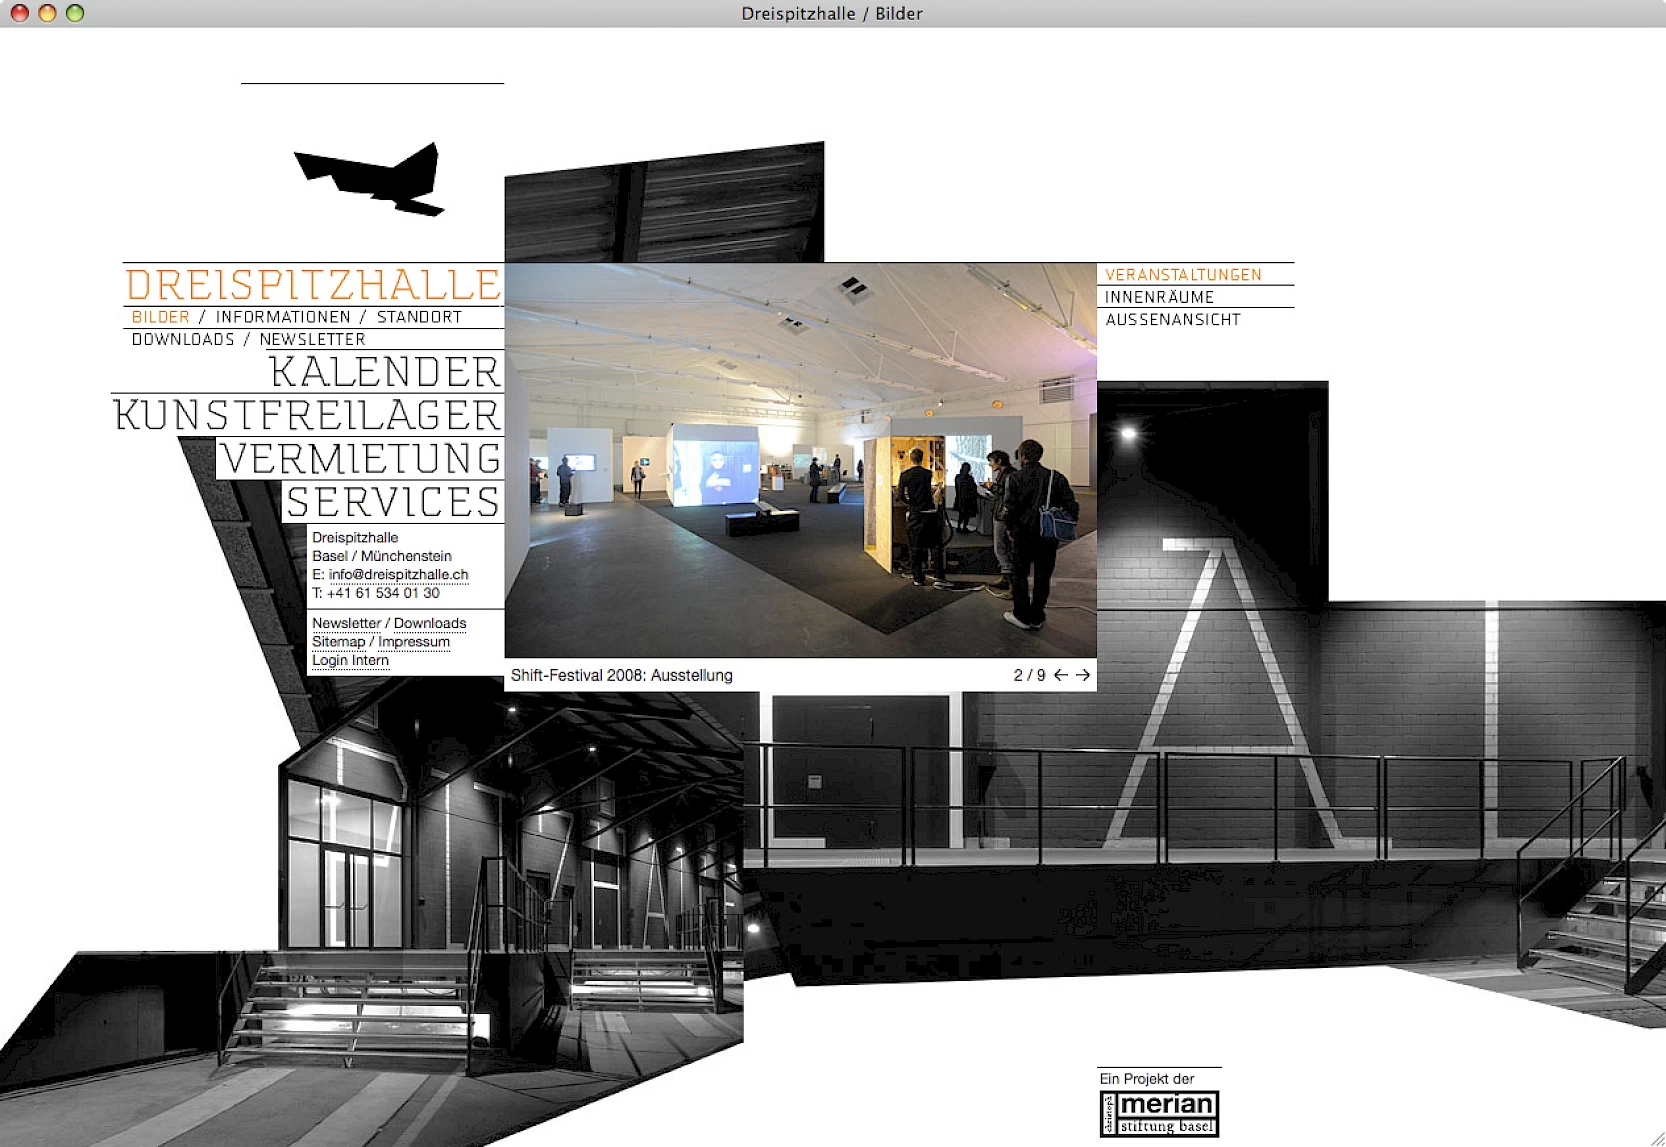Select the Informationen submenu item
1666x1147 pixels.
[283, 317]
